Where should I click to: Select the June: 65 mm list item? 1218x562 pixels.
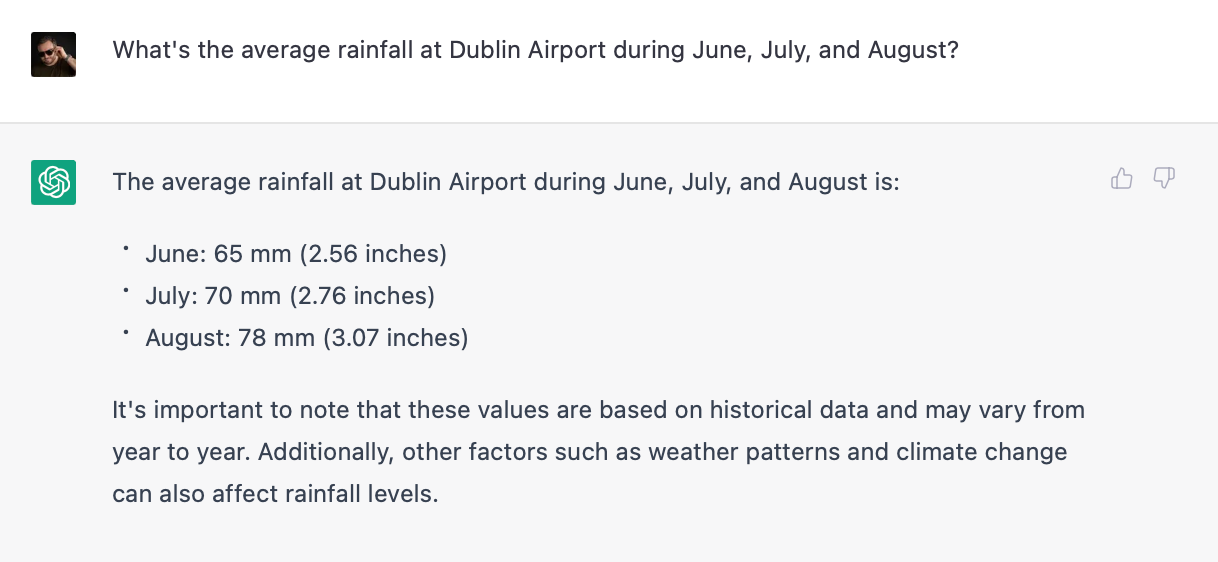pyautogui.click(x=296, y=254)
